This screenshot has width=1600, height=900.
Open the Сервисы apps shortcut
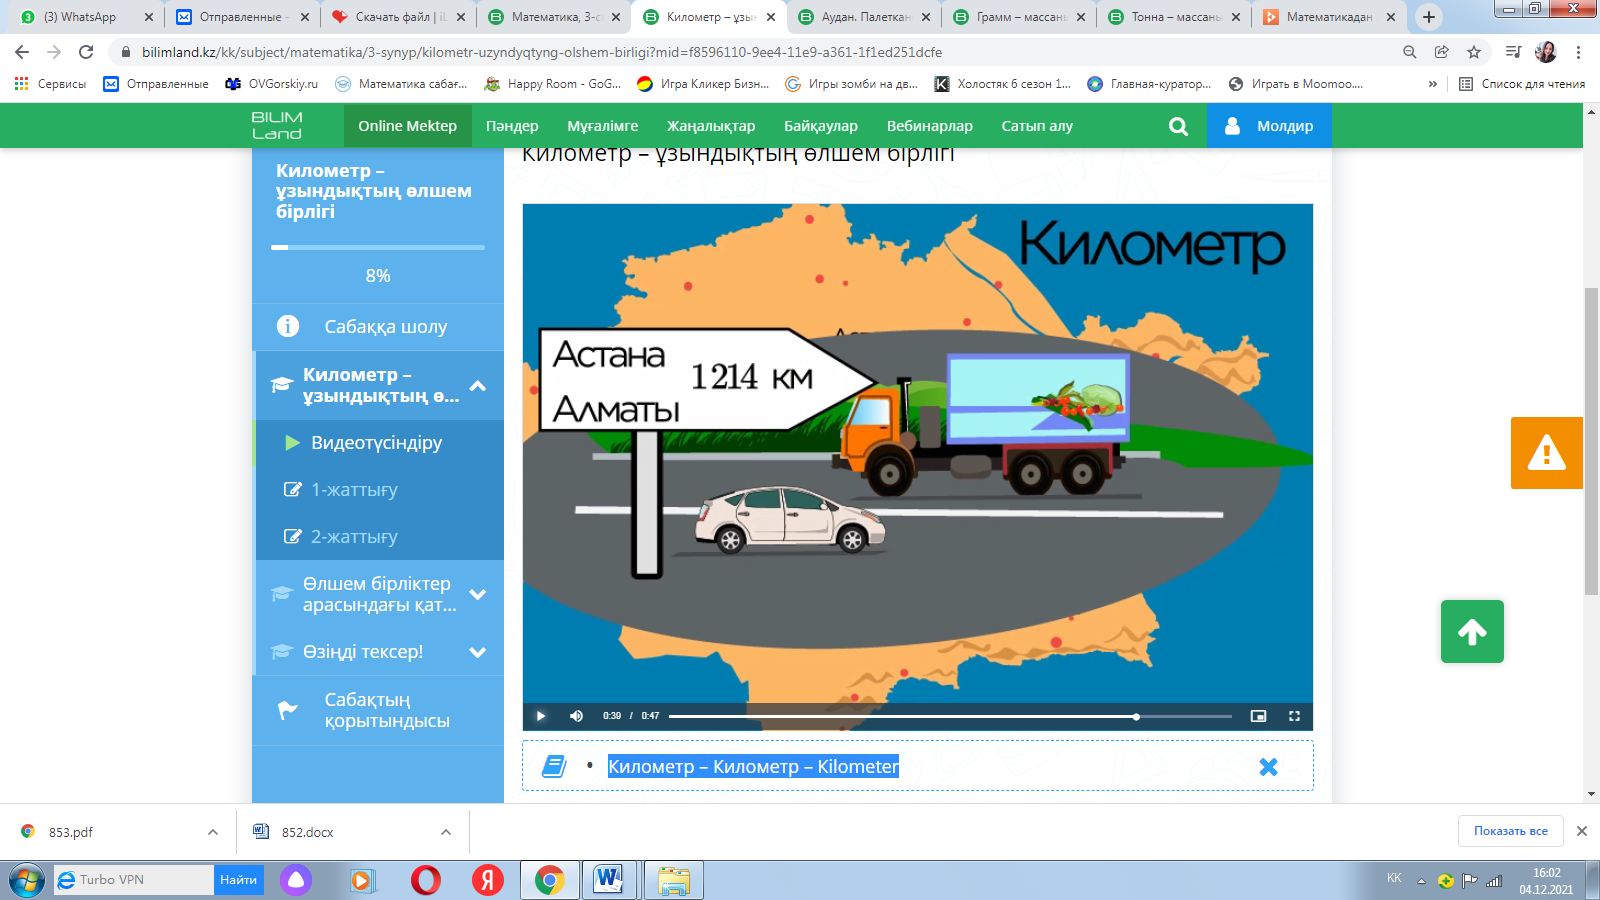click(50, 84)
